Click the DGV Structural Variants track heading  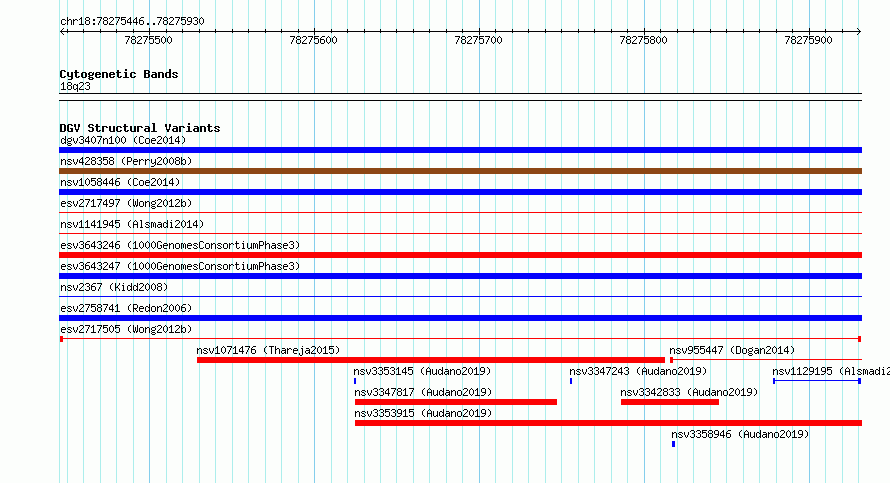[140, 128]
